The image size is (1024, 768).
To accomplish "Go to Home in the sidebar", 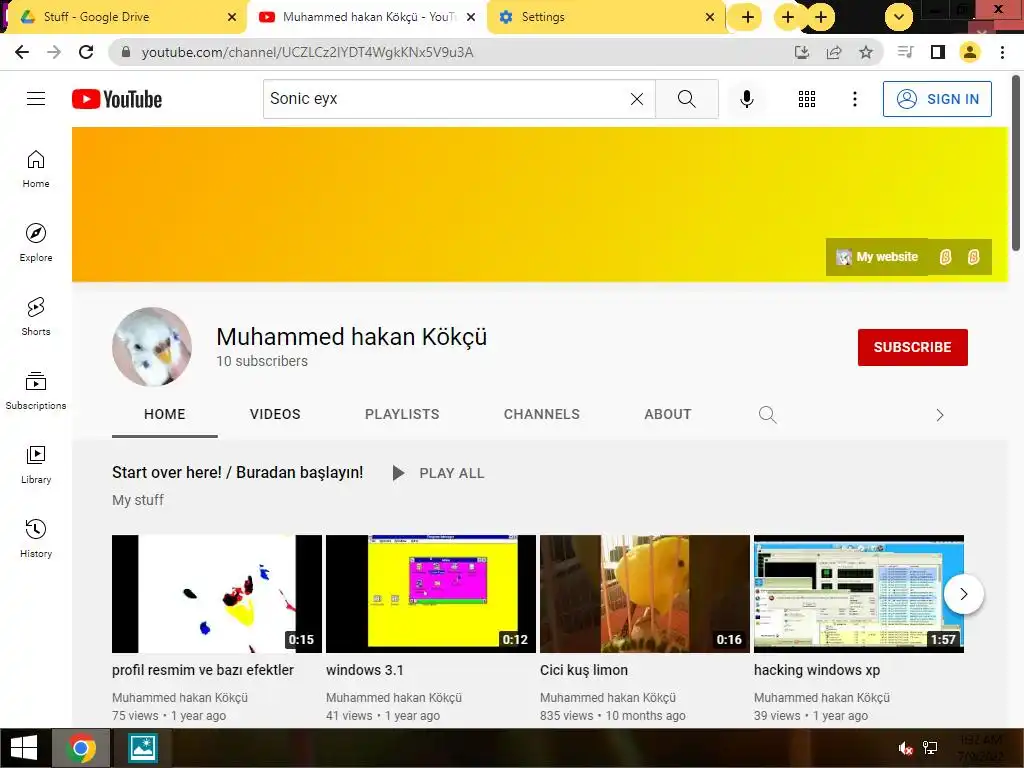I will [36, 168].
